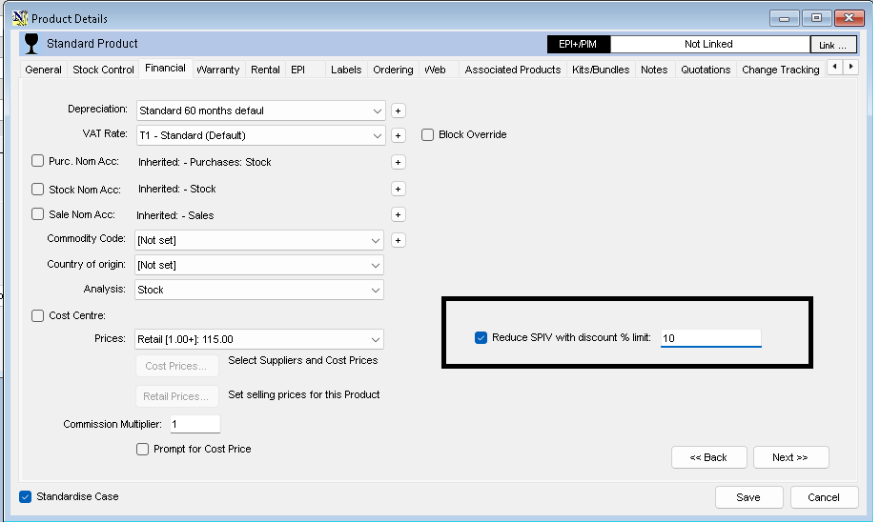
Task: Enable Prompt for Cost Price
Action: 143,449
